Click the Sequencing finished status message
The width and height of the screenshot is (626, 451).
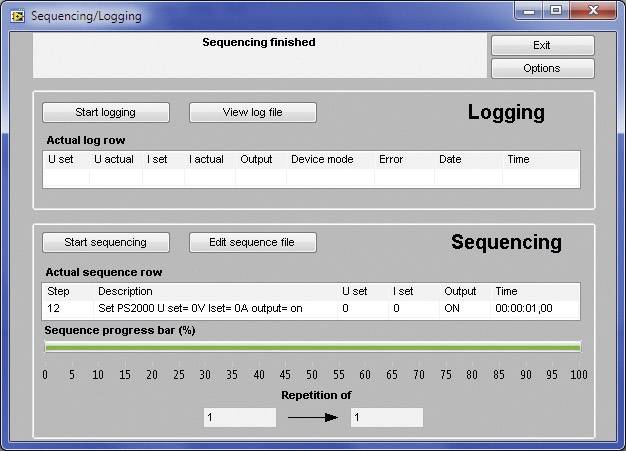tap(259, 42)
